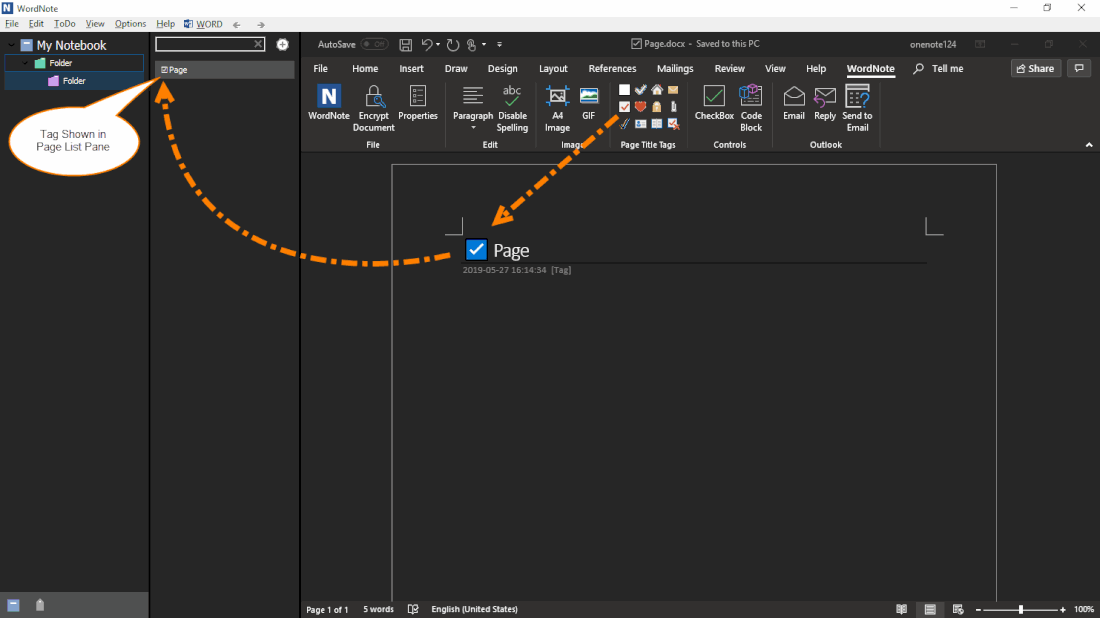Apply the envelope title tag
This screenshot has width=1100, height=618.
tap(673, 90)
